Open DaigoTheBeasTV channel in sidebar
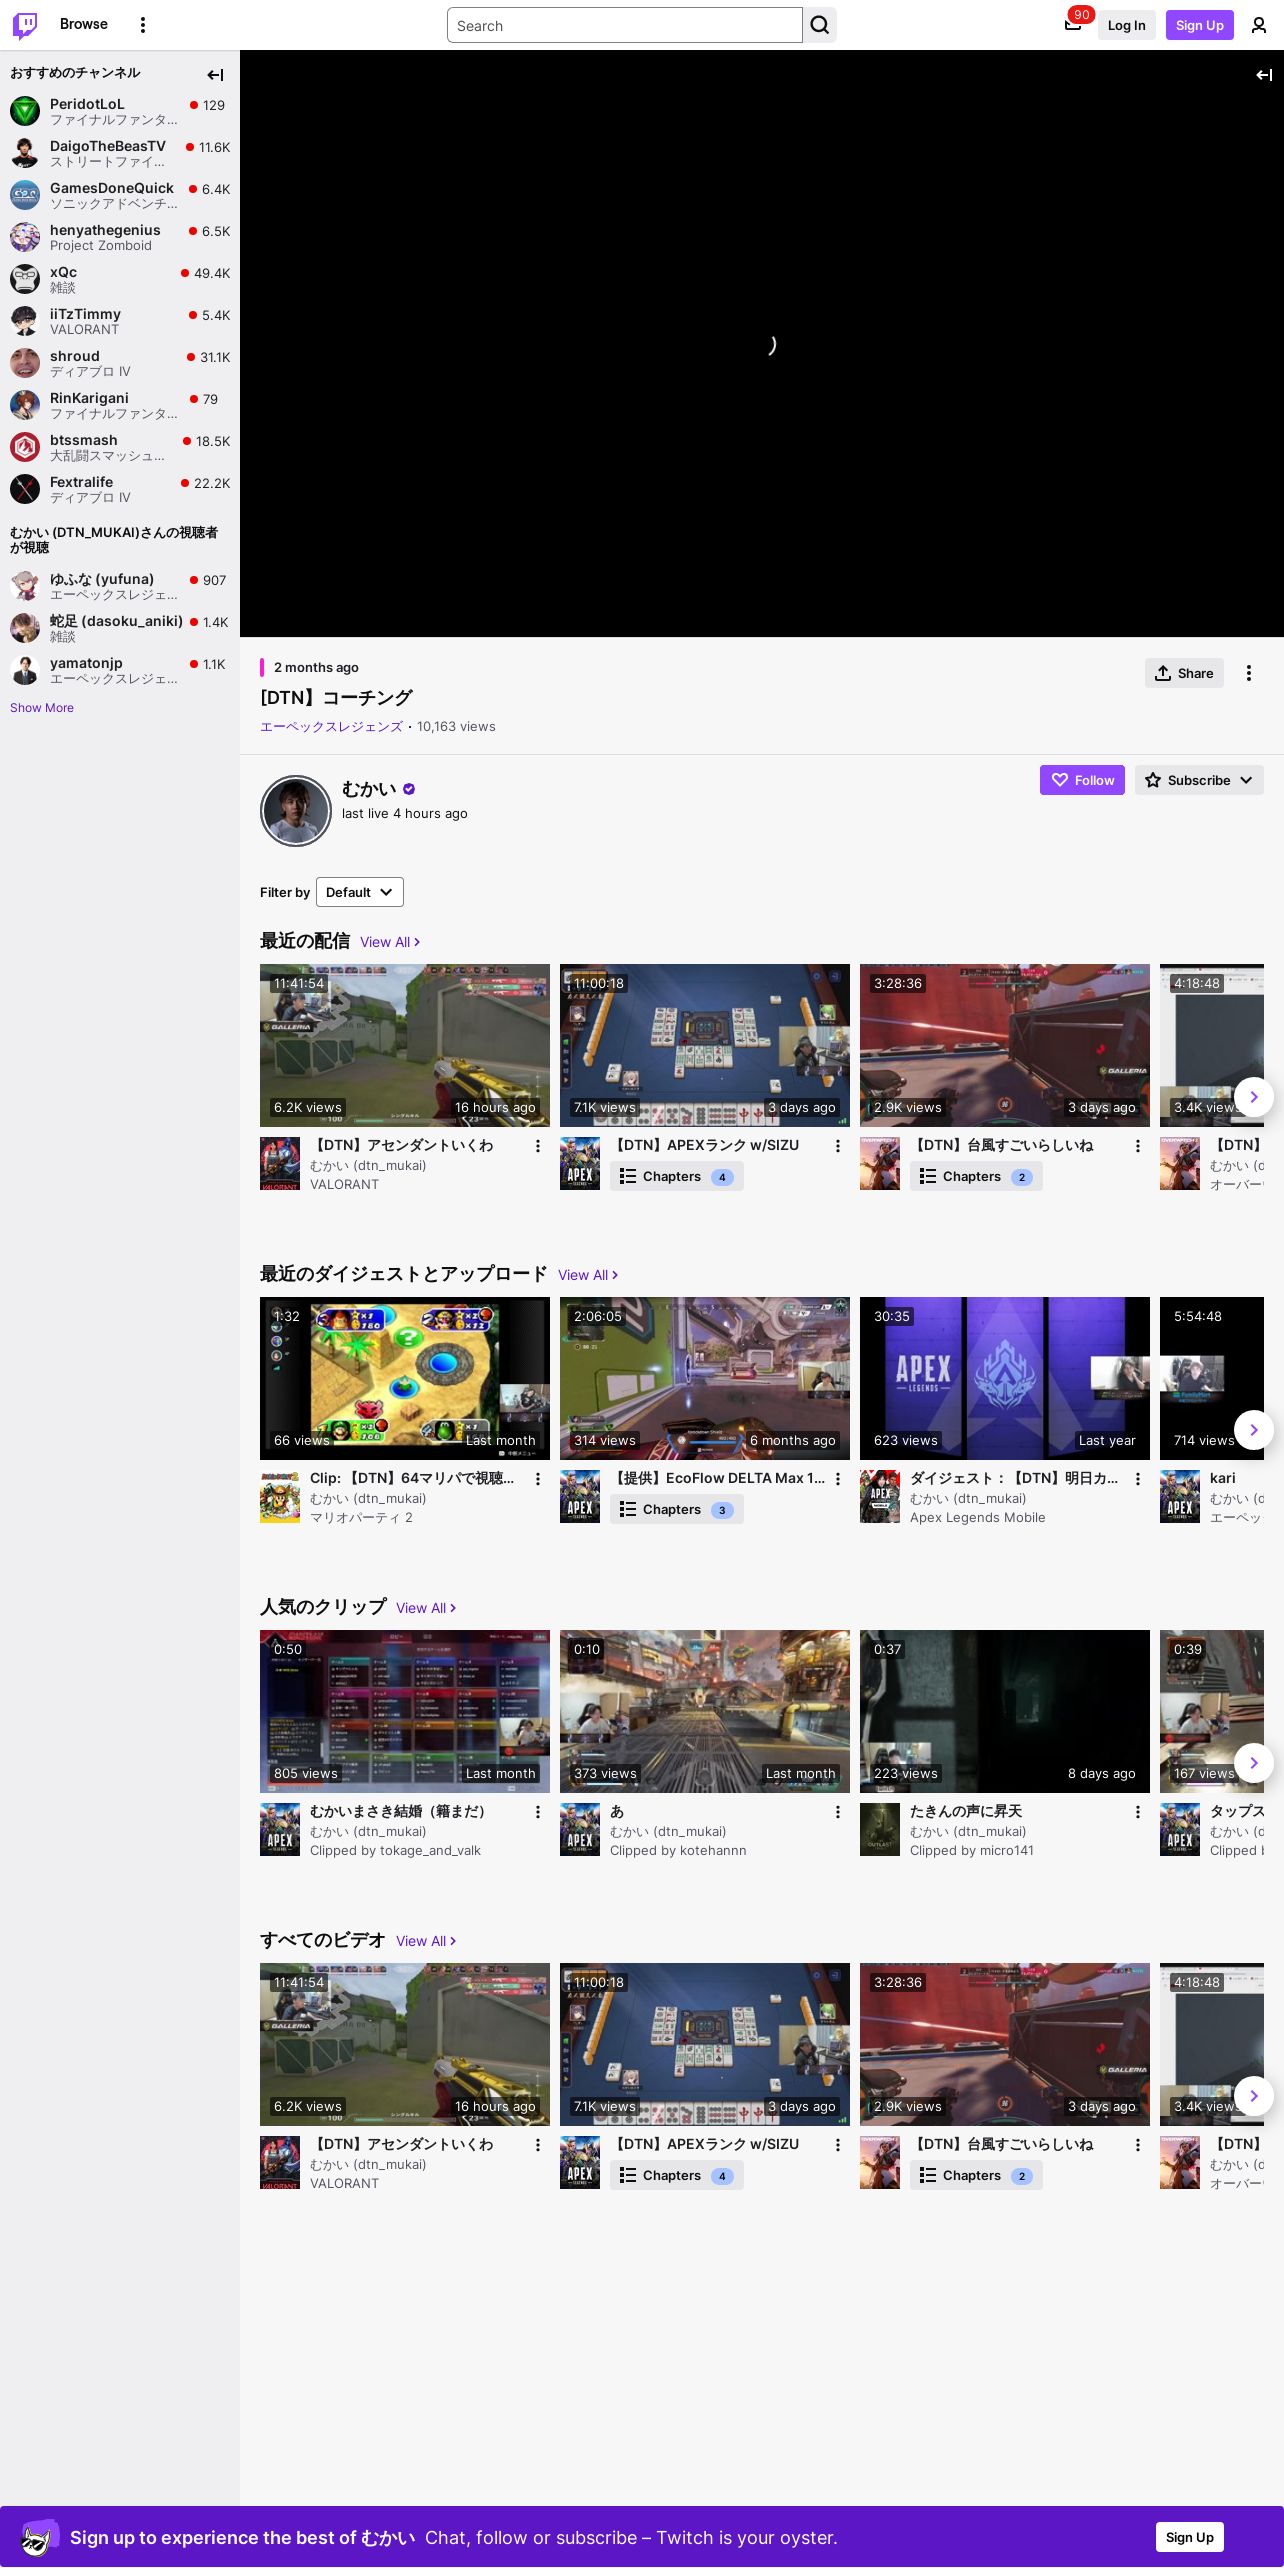 [120, 153]
